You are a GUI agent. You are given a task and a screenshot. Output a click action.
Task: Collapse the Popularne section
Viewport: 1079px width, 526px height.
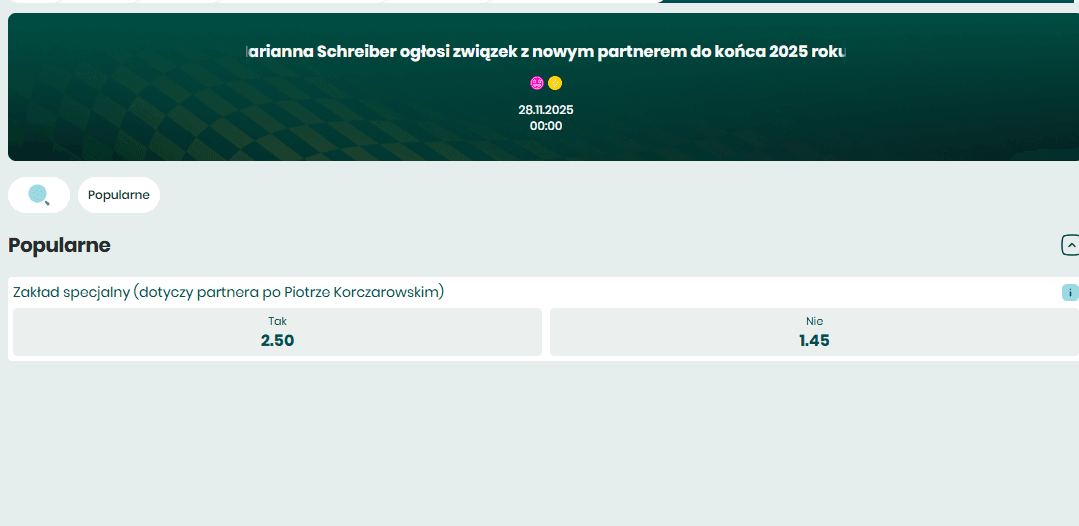click(x=1070, y=245)
